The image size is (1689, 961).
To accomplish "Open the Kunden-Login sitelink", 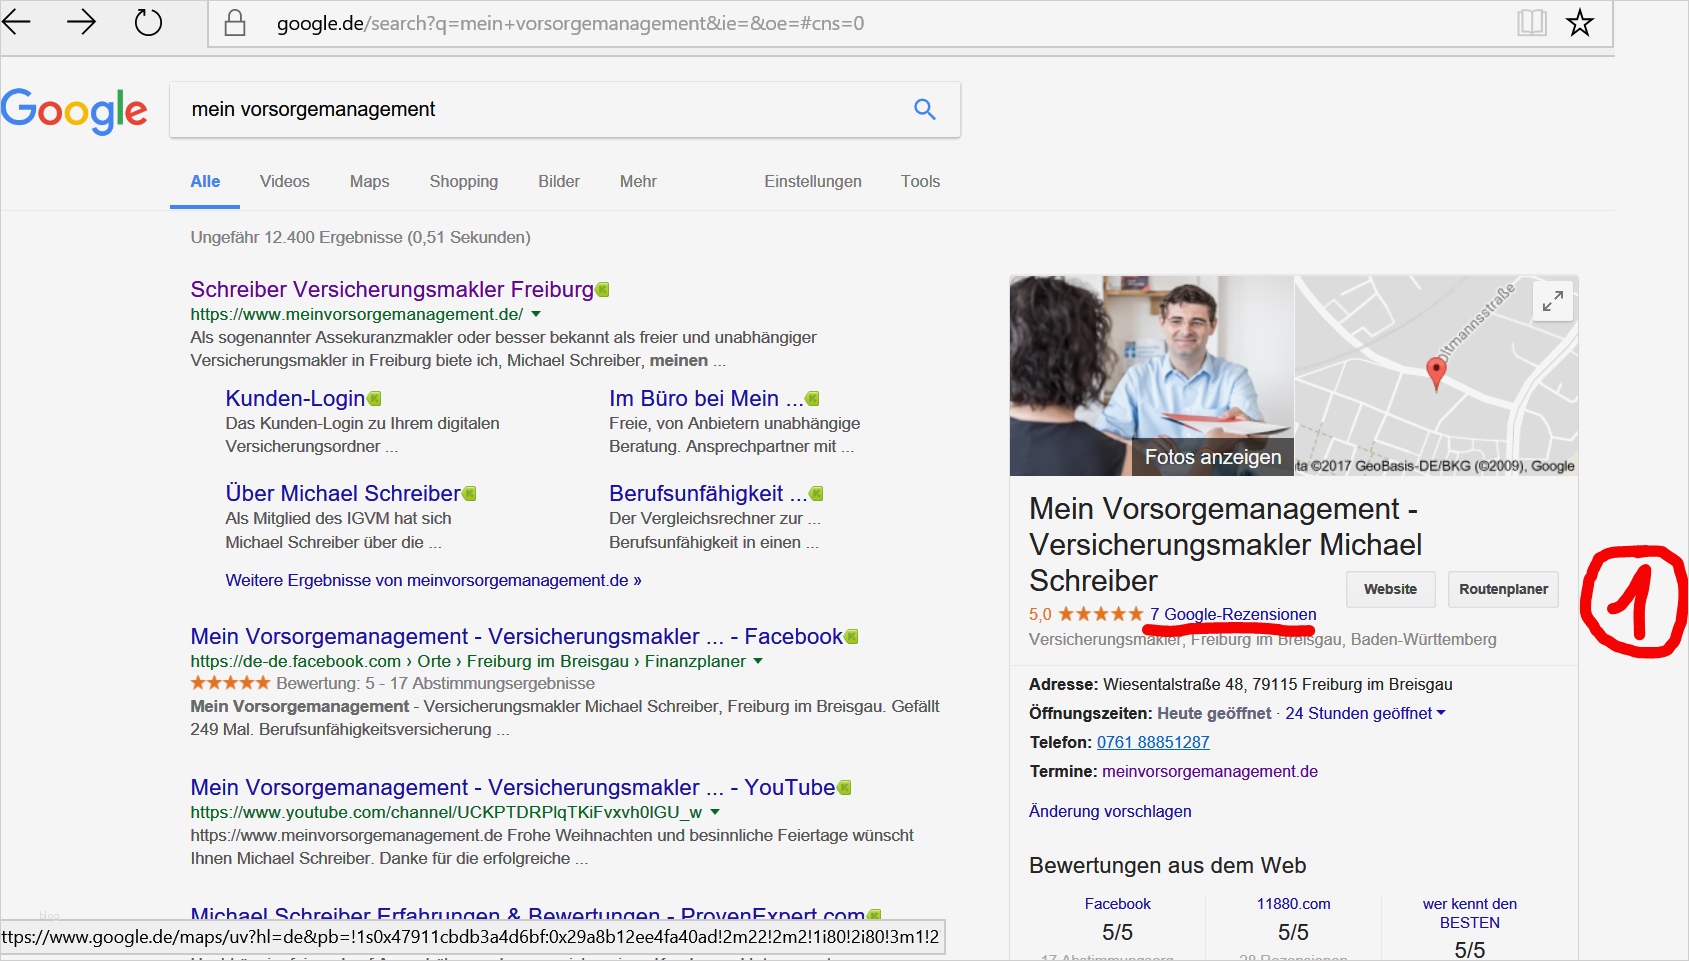I will 295,398.
